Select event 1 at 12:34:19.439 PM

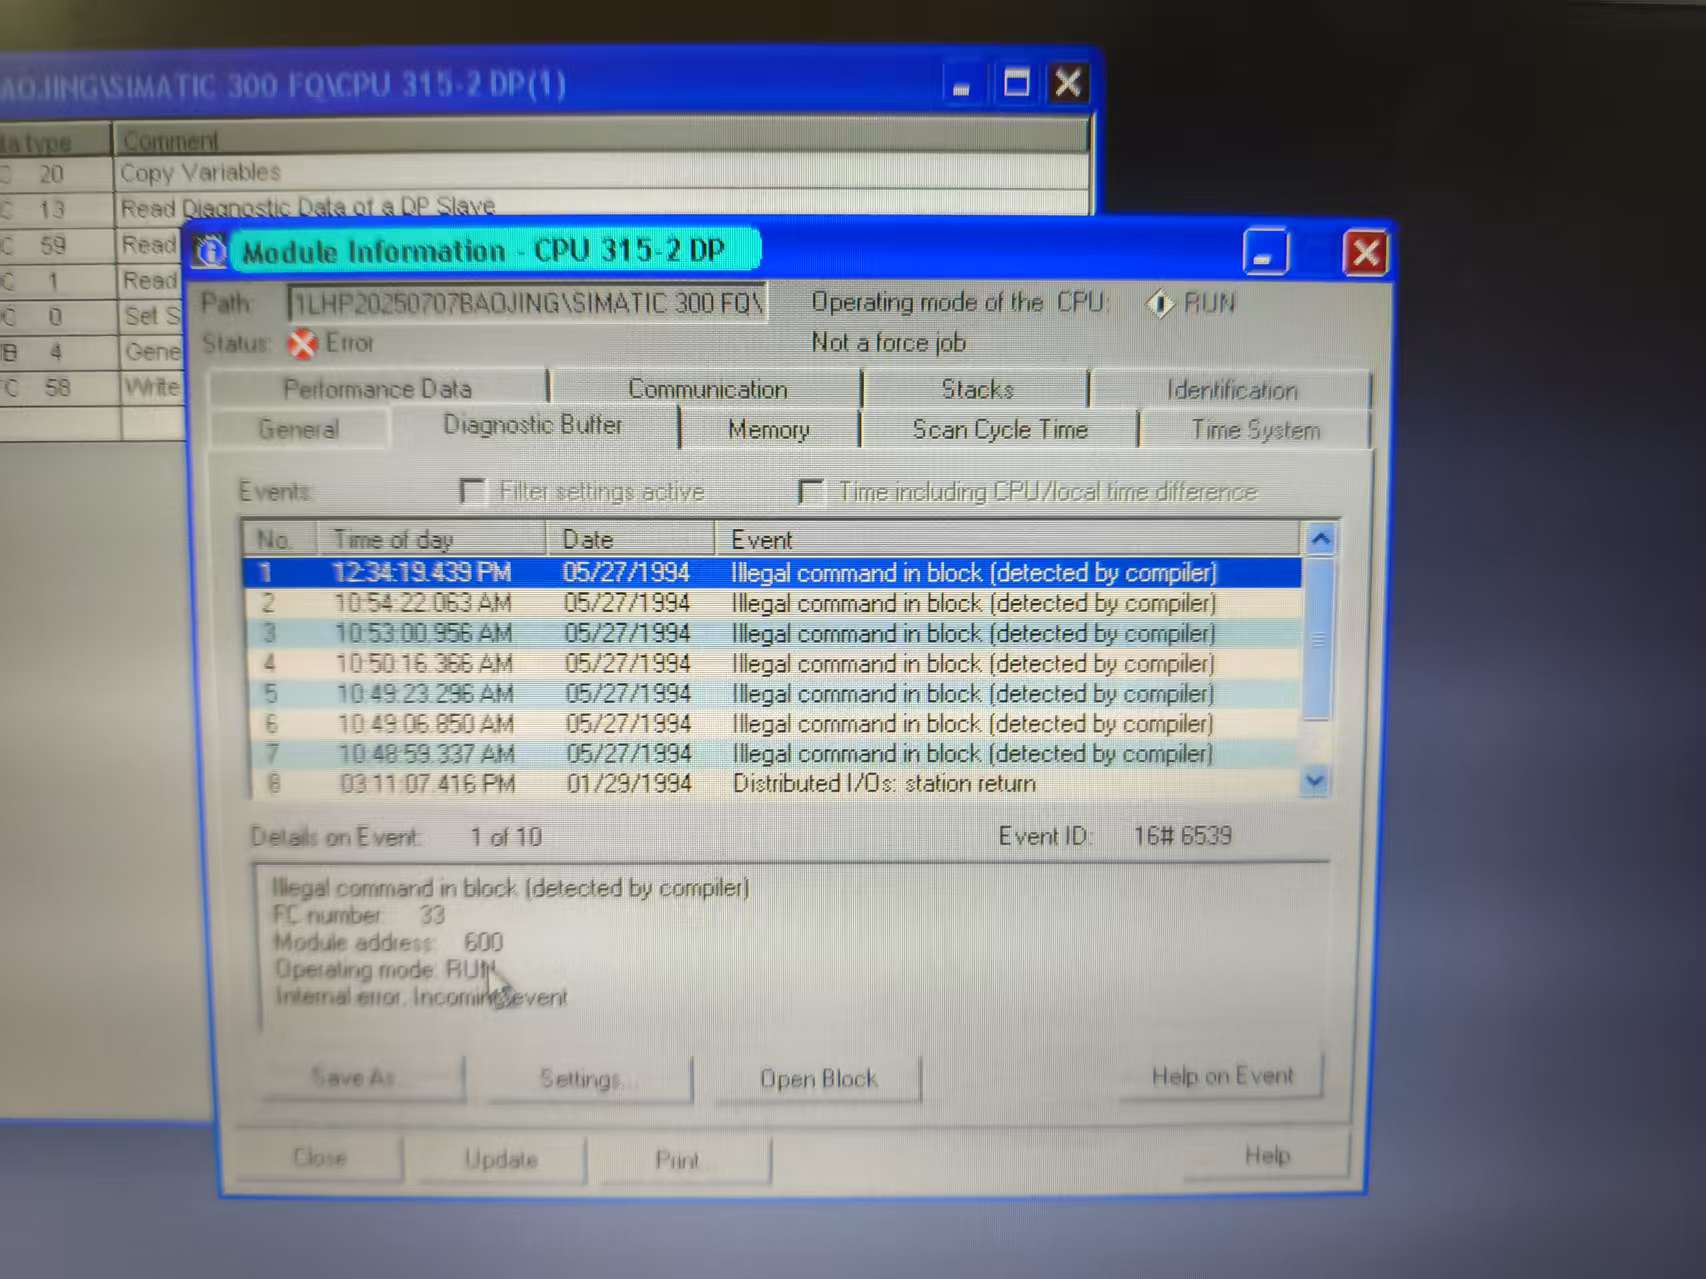tap(773, 572)
